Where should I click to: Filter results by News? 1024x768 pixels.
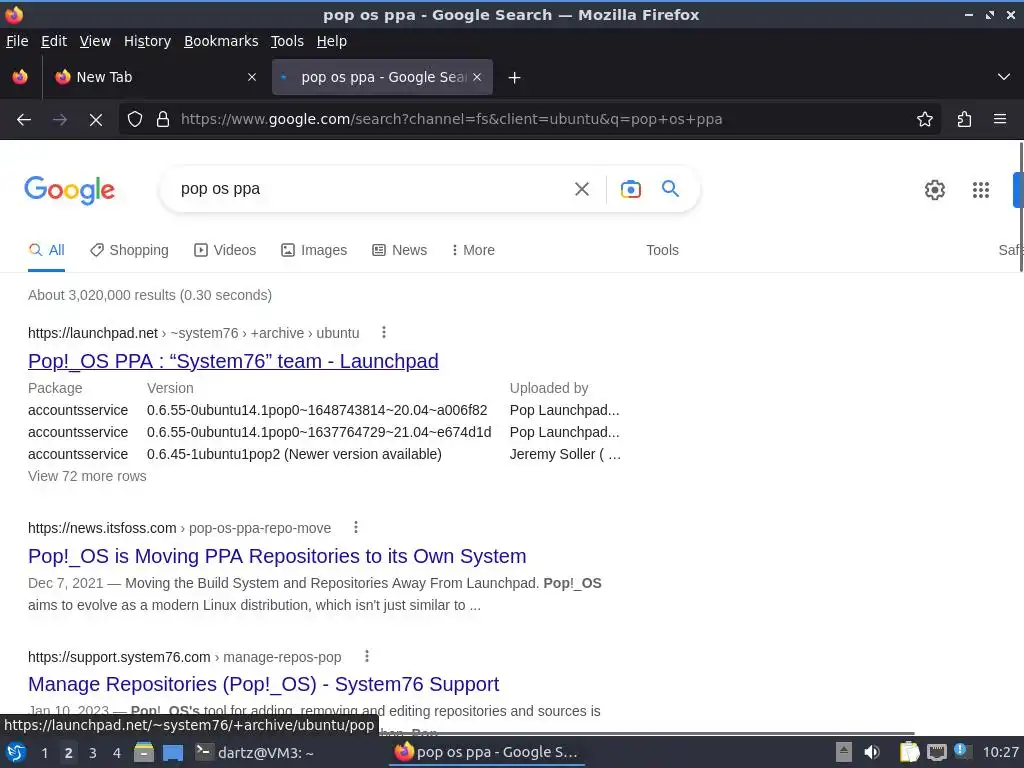pyautogui.click(x=400, y=250)
